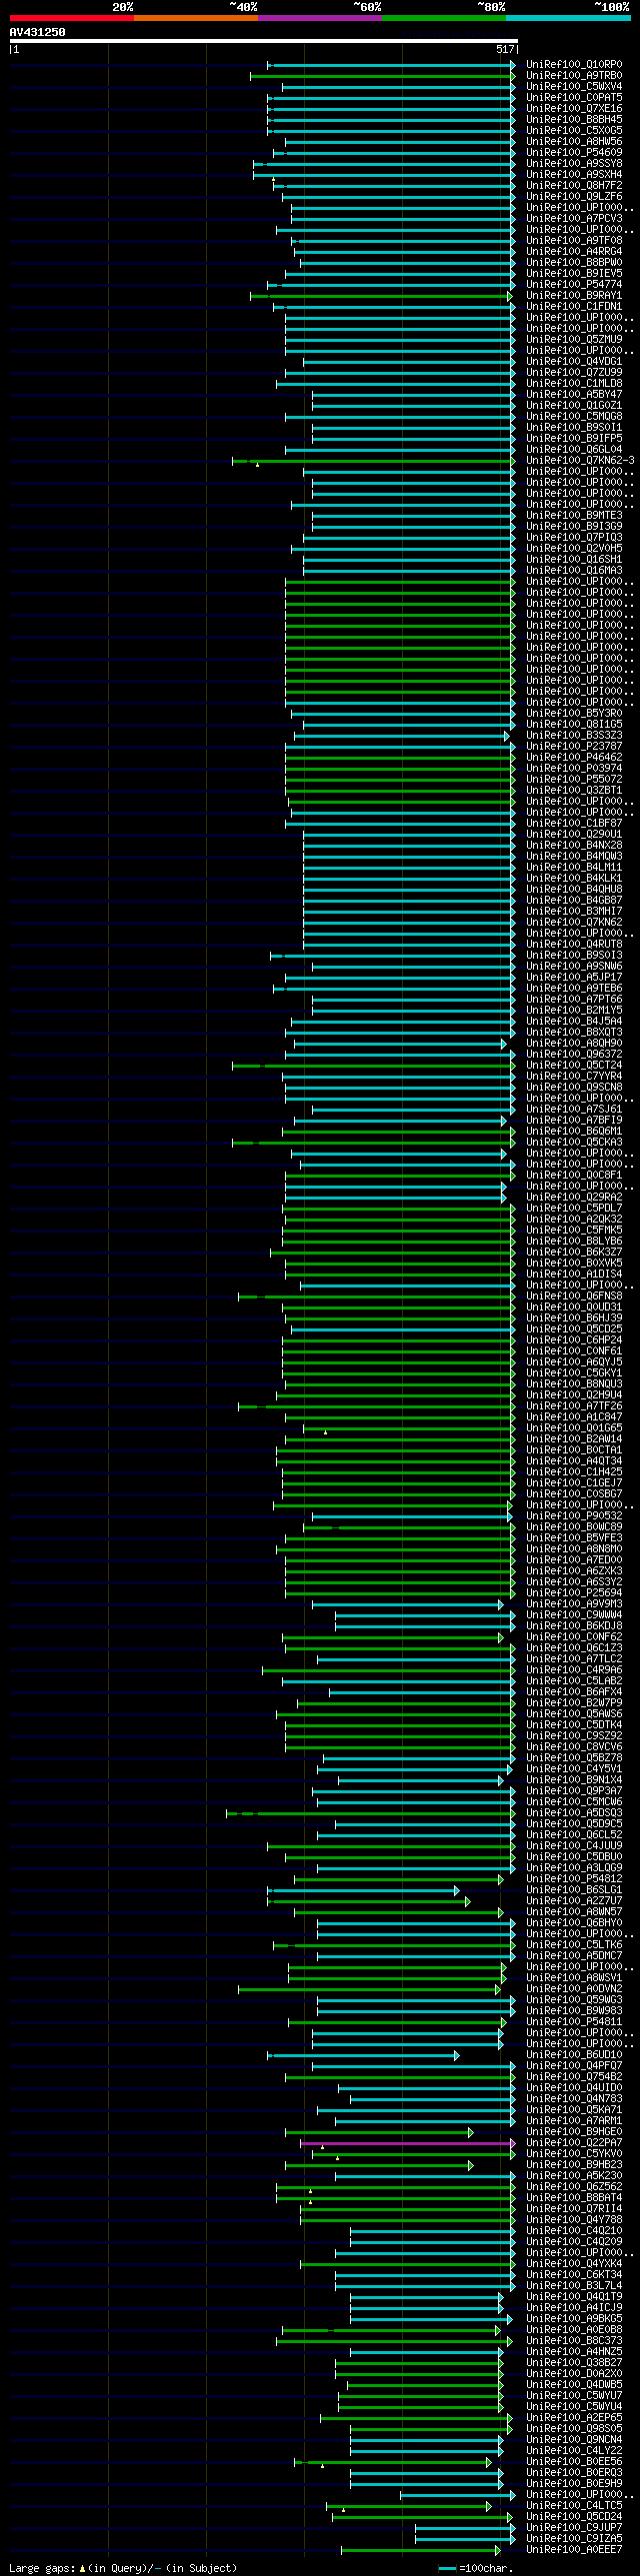Click the UniRef100_A9TEB6 label
The width and height of the screenshot is (640, 2576).
[574, 989]
